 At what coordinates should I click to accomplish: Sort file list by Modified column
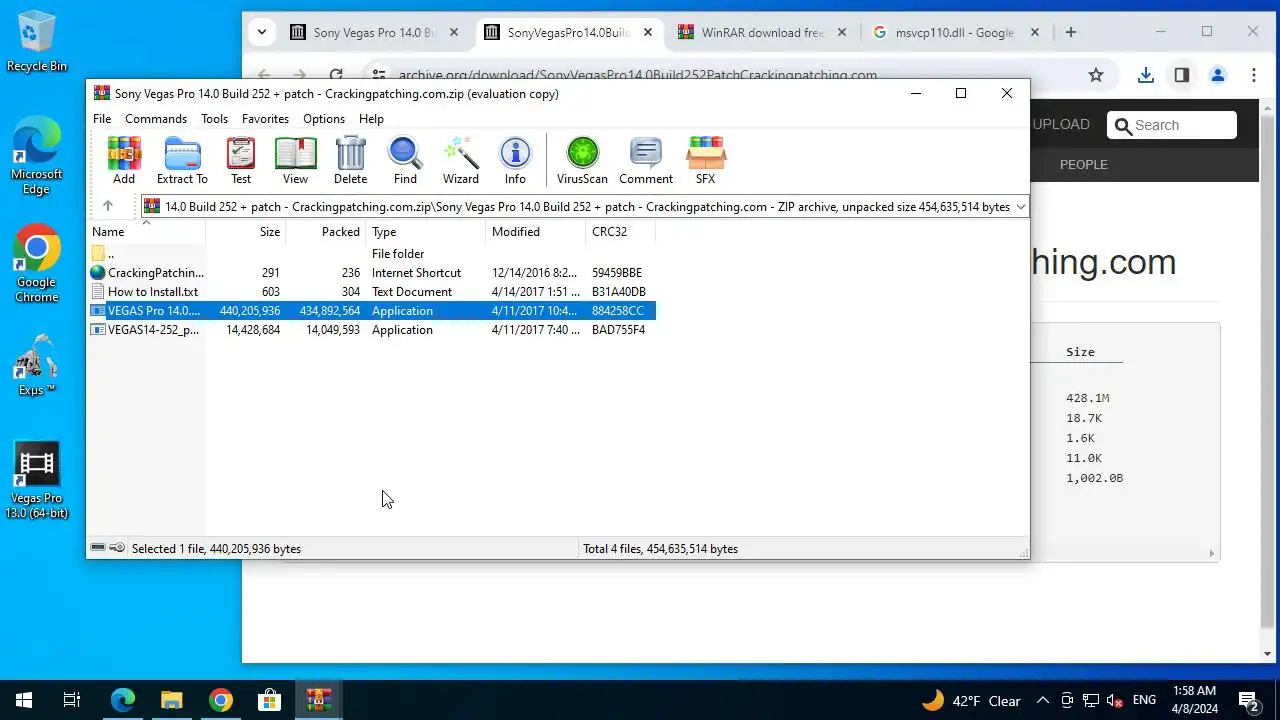pos(536,232)
